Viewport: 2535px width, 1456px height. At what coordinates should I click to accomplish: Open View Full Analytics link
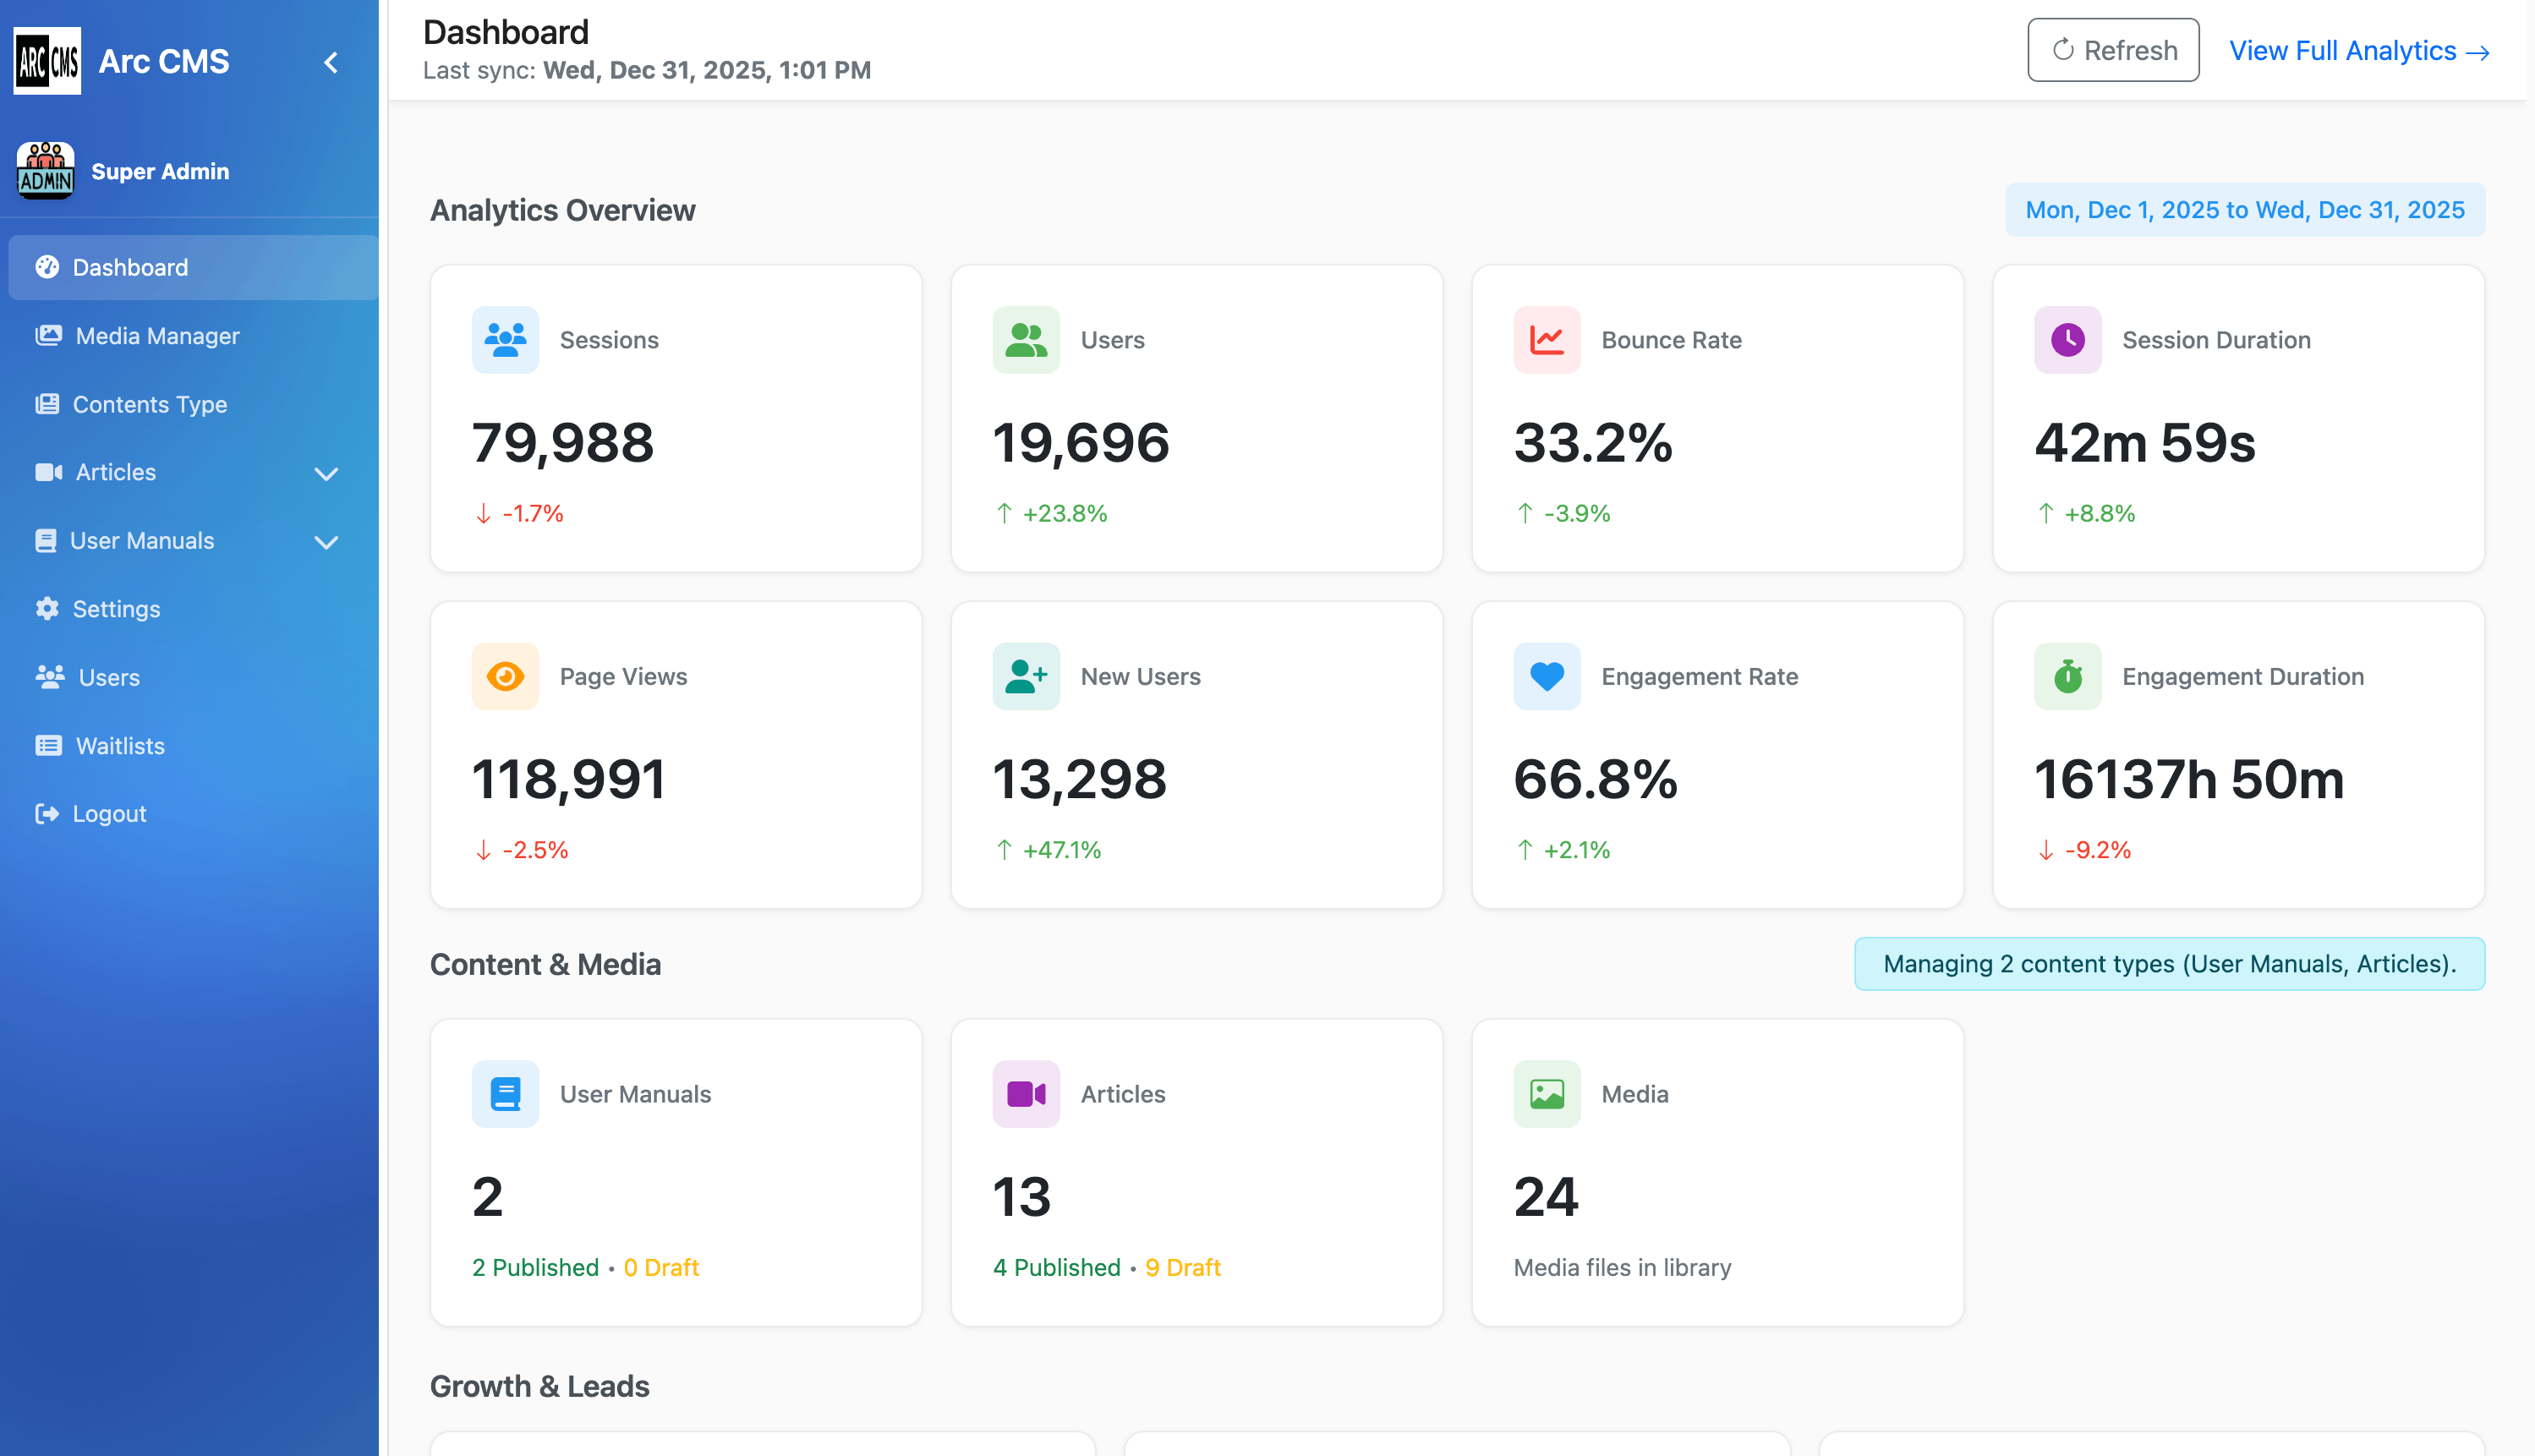[2358, 50]
